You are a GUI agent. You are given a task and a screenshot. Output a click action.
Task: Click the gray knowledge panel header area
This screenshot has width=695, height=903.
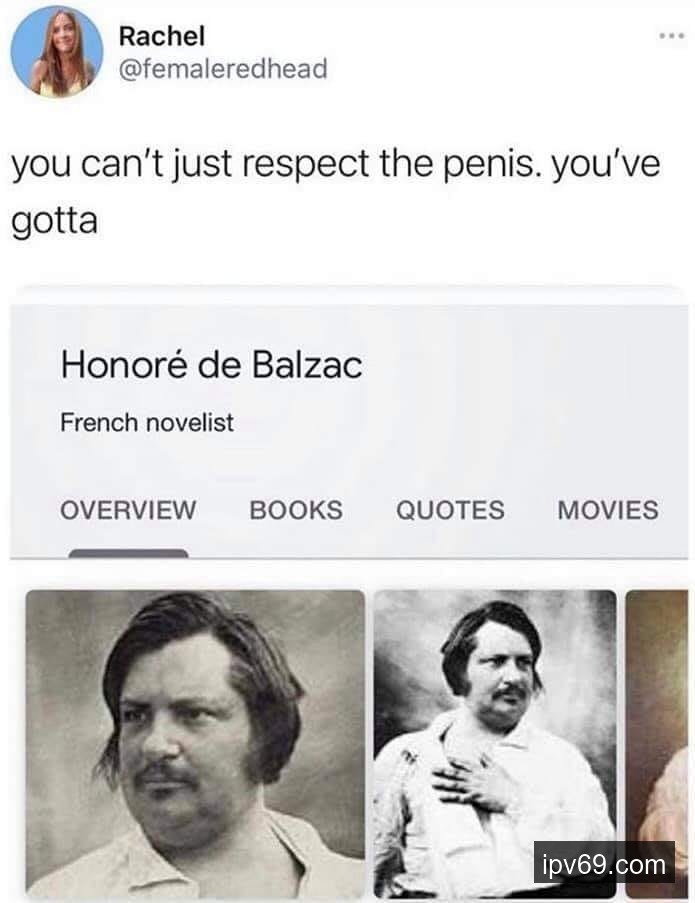tap(349, 431)
